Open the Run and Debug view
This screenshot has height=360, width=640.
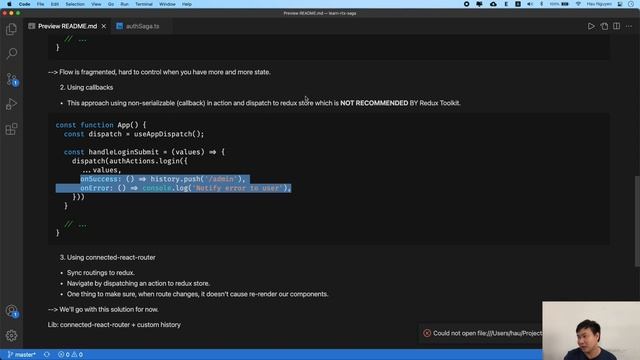pos(11,104)
